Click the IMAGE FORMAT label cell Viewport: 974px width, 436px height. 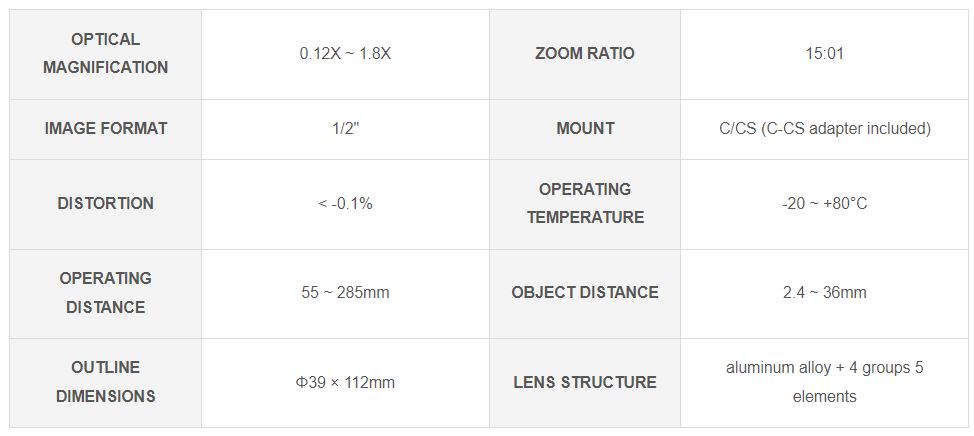click(x=106, y=129)
